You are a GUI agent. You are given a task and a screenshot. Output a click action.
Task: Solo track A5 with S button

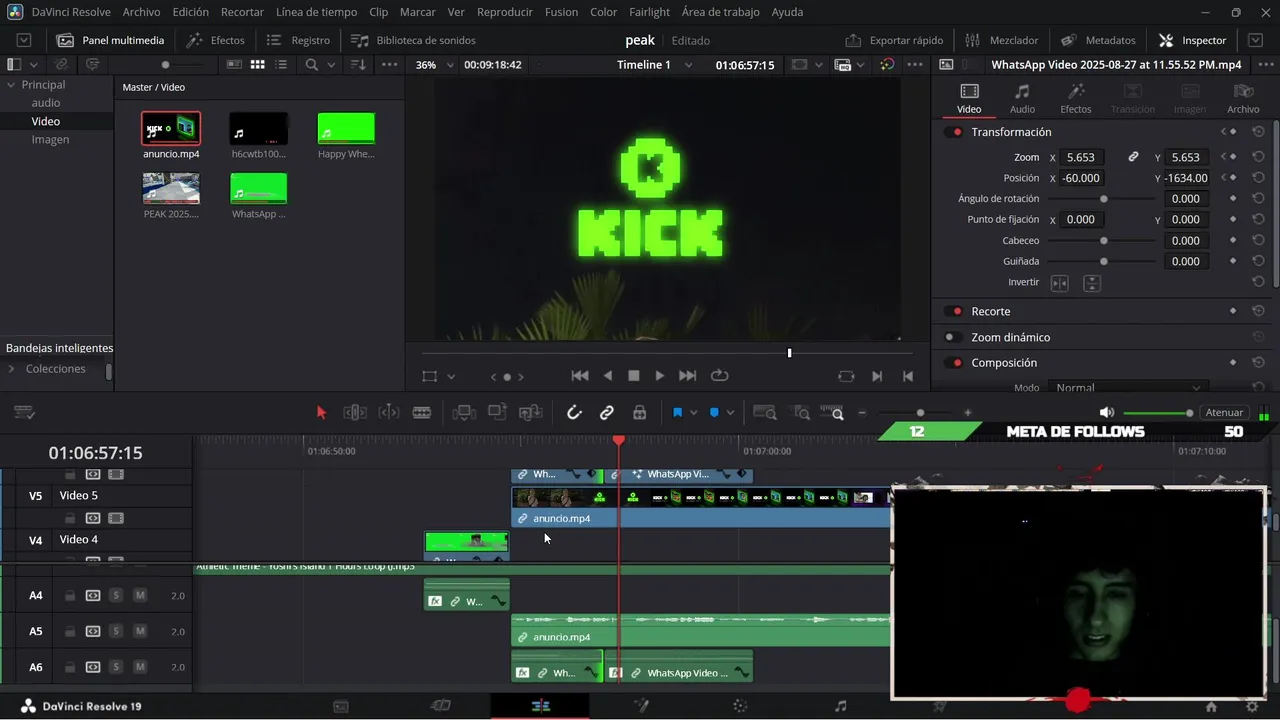(x=116, y=631)
